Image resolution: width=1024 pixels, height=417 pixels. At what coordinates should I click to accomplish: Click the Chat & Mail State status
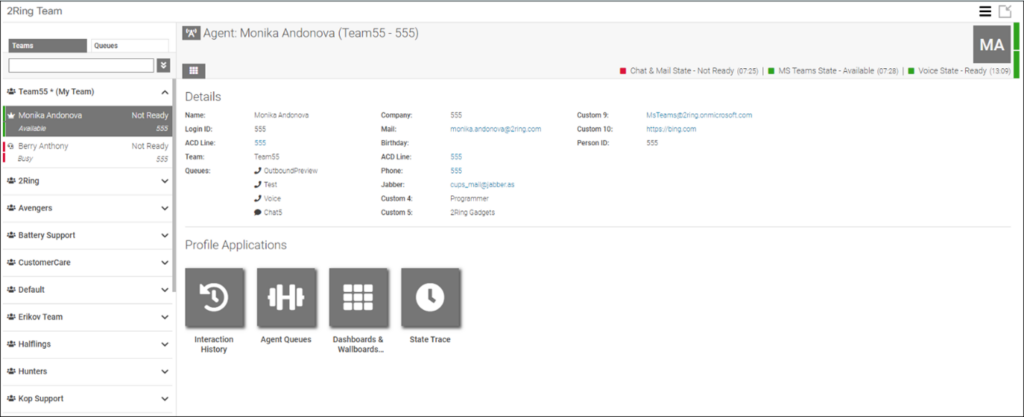coord(689,70)
